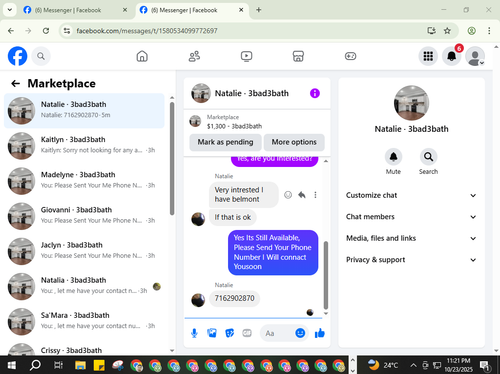
Task: Open Facebook search magnifier
Action: (41, 56)
